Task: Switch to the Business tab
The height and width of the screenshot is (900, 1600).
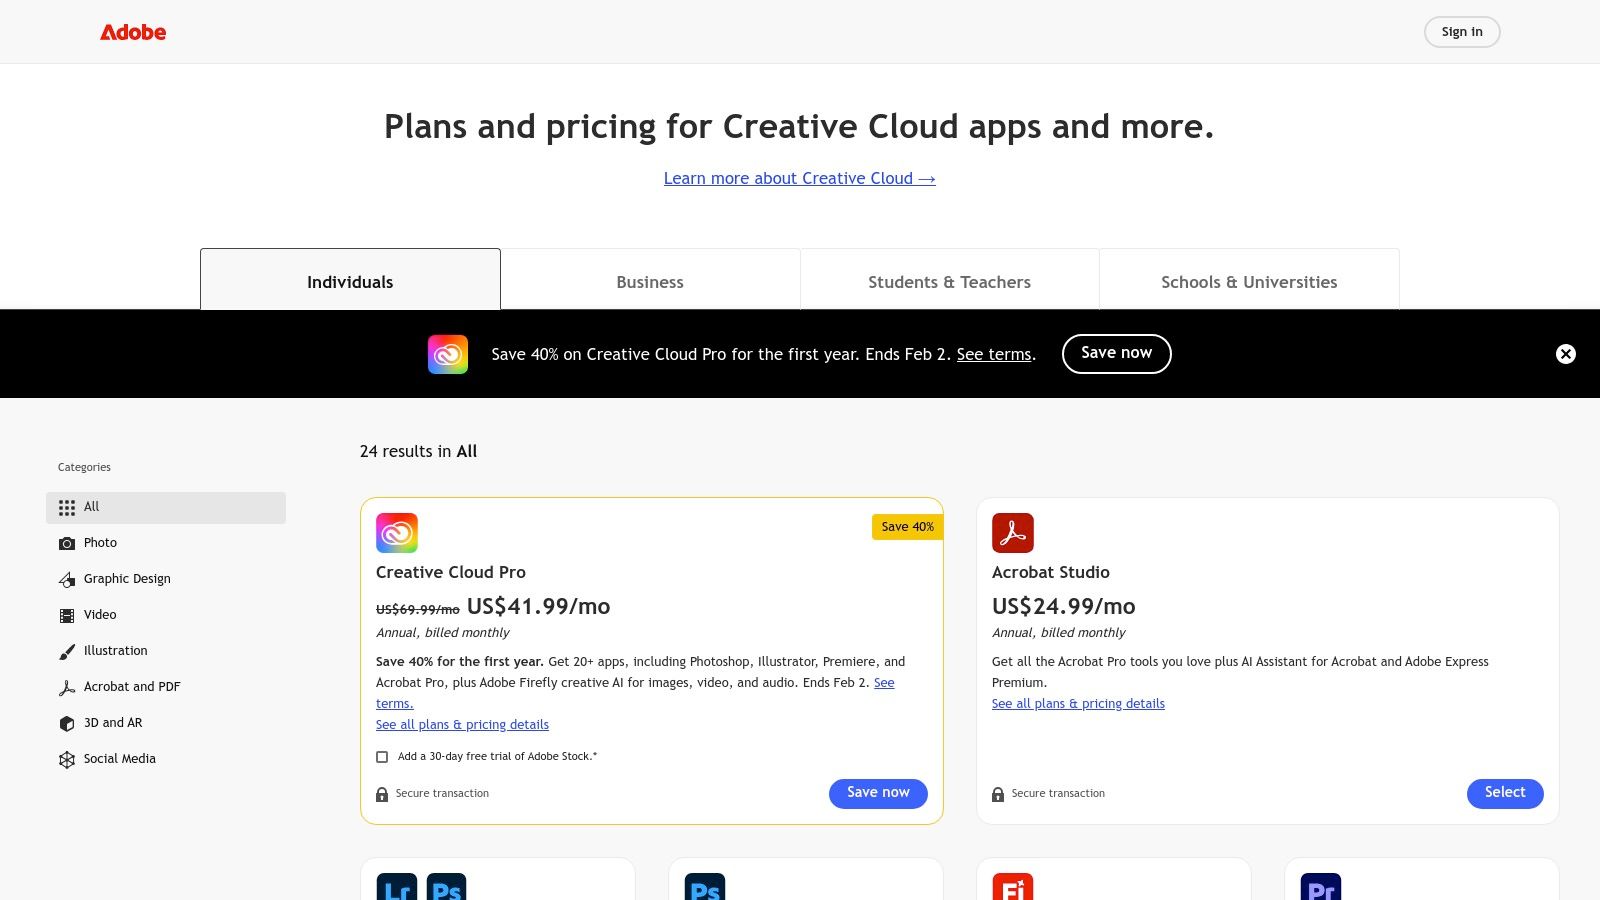Action: coord(650,281)
